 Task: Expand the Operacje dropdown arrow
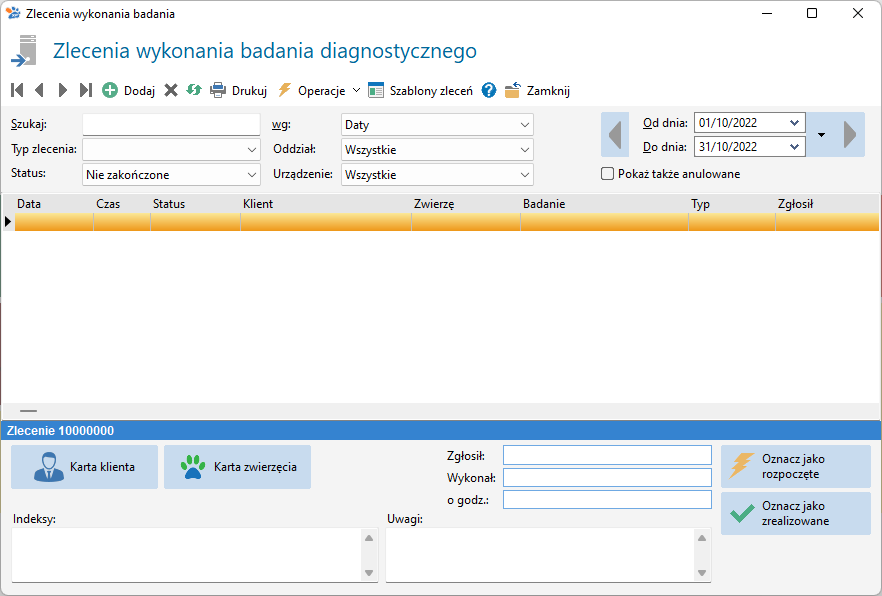point(356,90)
